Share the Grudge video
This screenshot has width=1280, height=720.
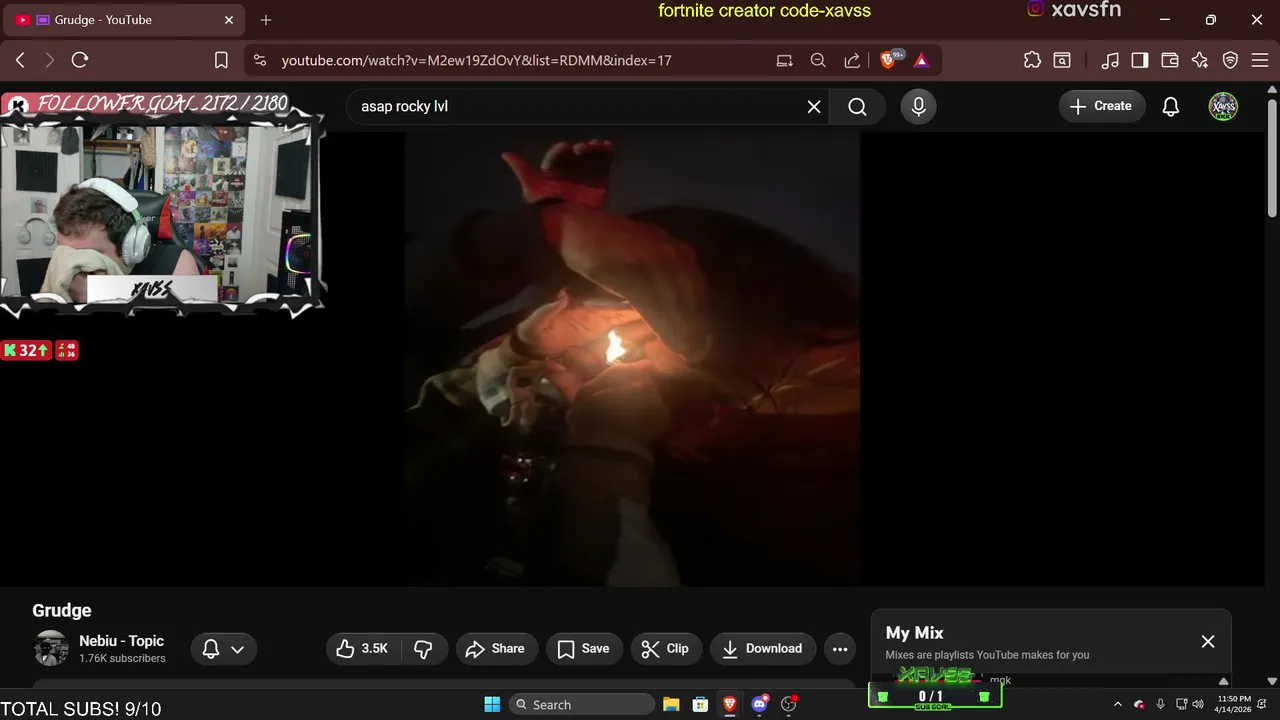click(x=496, y=649)
